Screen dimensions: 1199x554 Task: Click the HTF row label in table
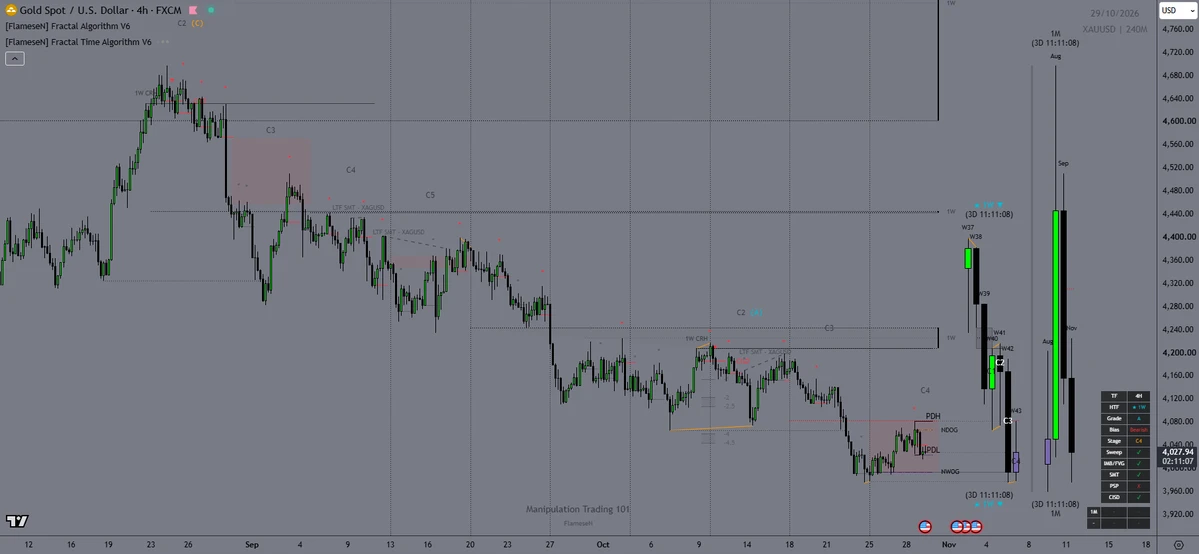[1113, 407]
